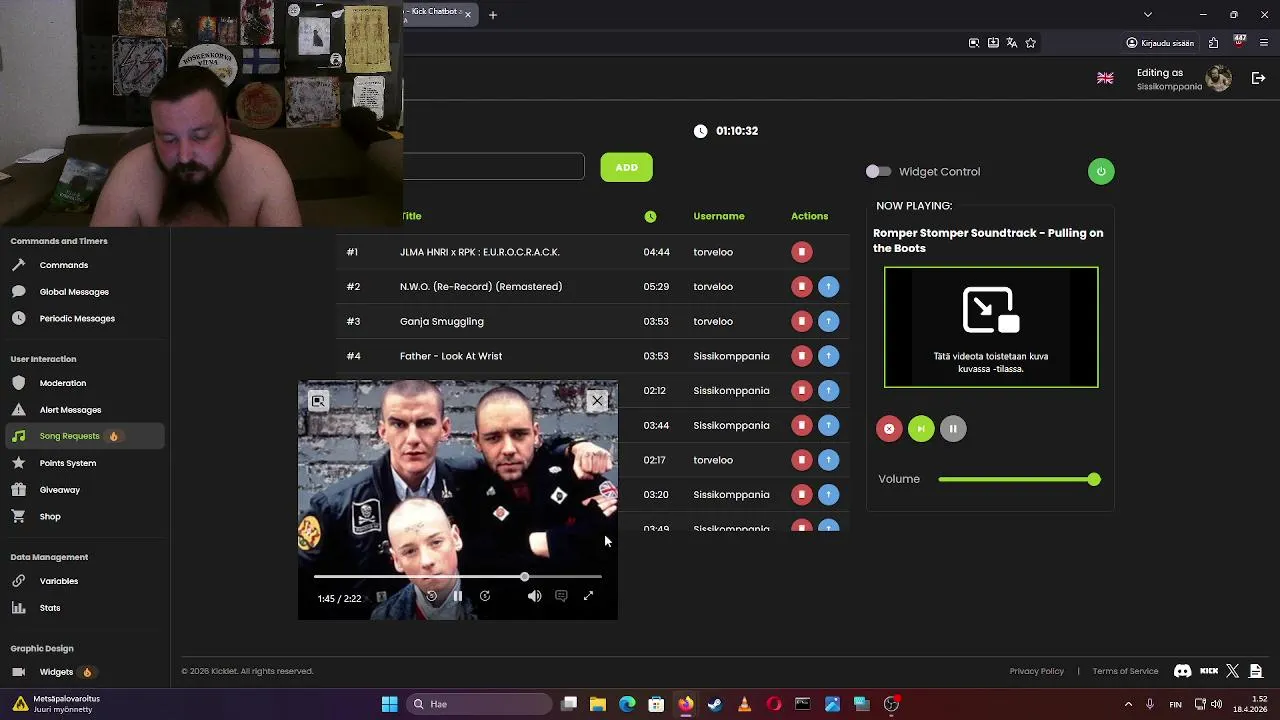Close the picture-in-picture video window
Image resolution: width=1280 pixels, height=720 pixels.
(597, 401)
